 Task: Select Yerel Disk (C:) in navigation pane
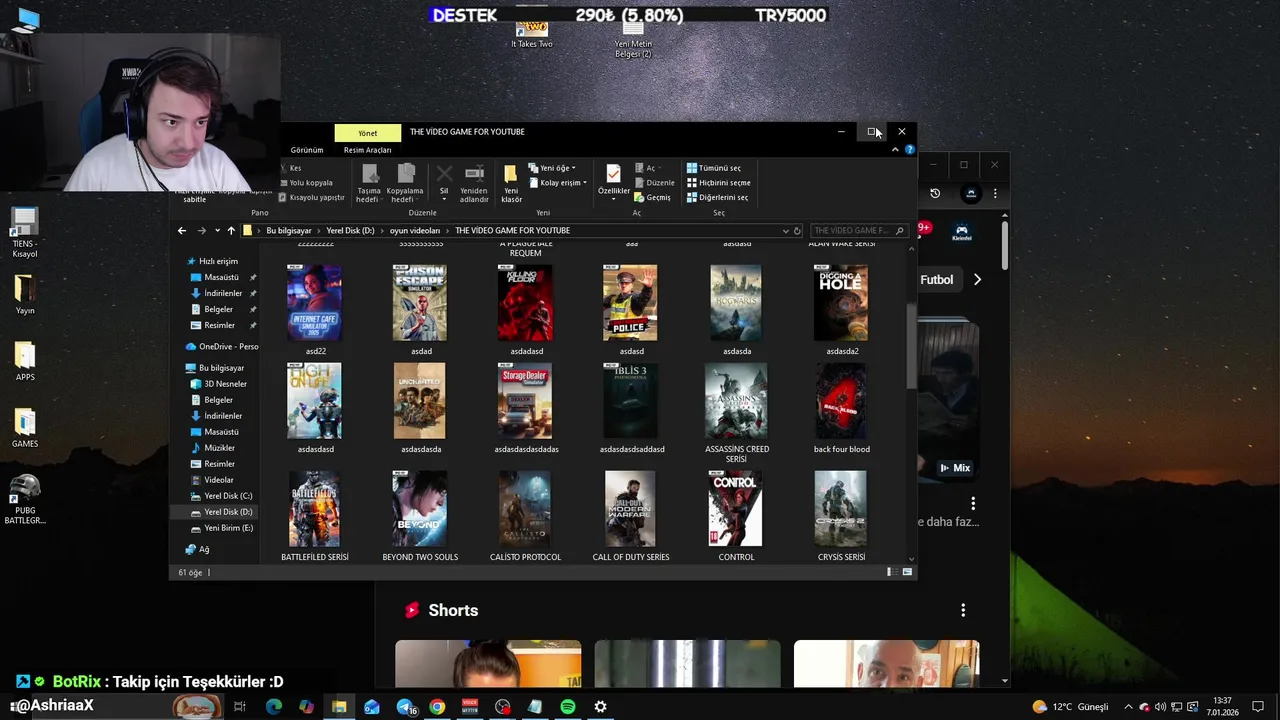(221, 496)
